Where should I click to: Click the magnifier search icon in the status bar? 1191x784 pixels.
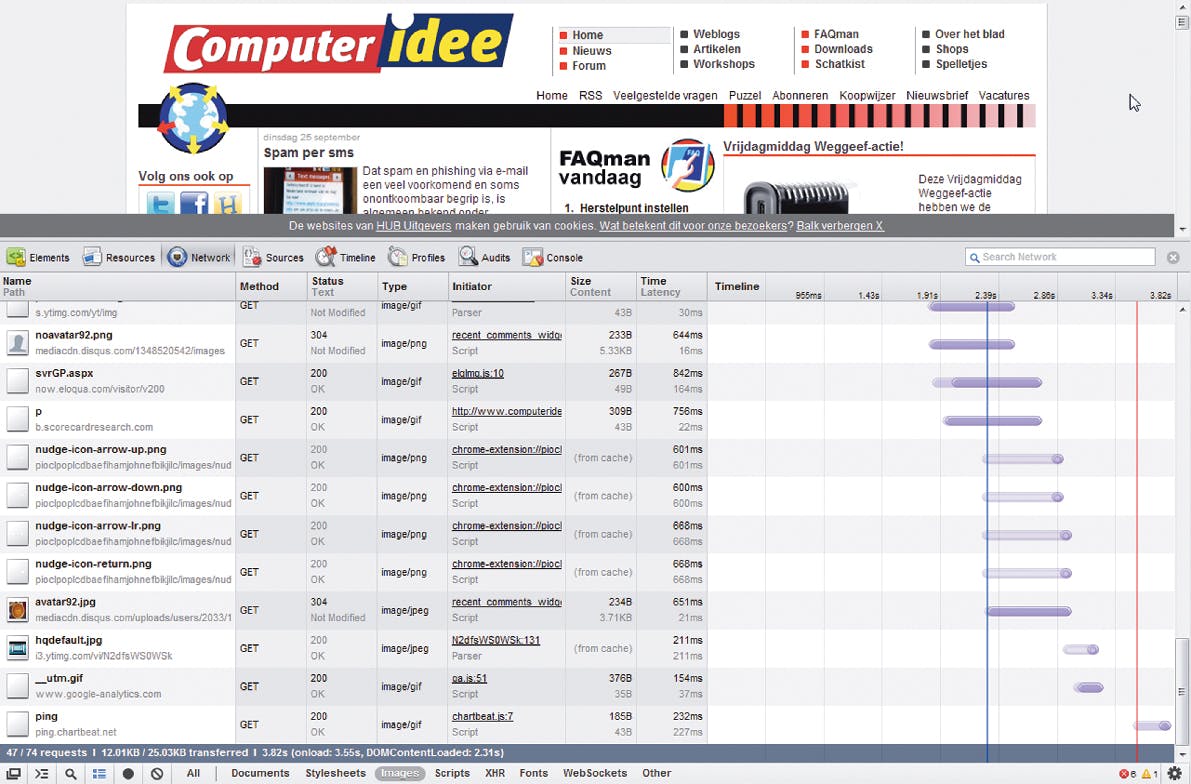[x=70, y=773]
